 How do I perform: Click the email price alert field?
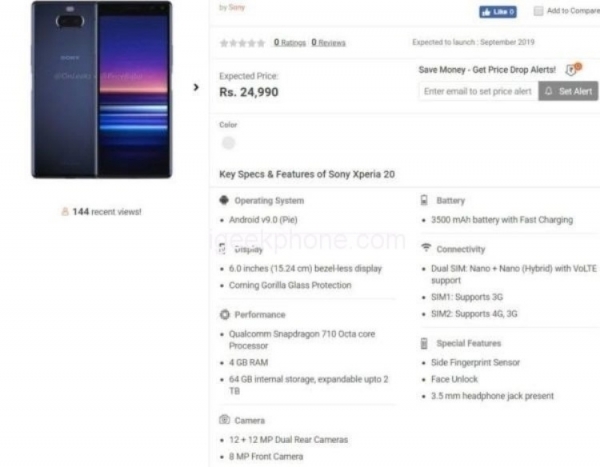click(477, 91)
